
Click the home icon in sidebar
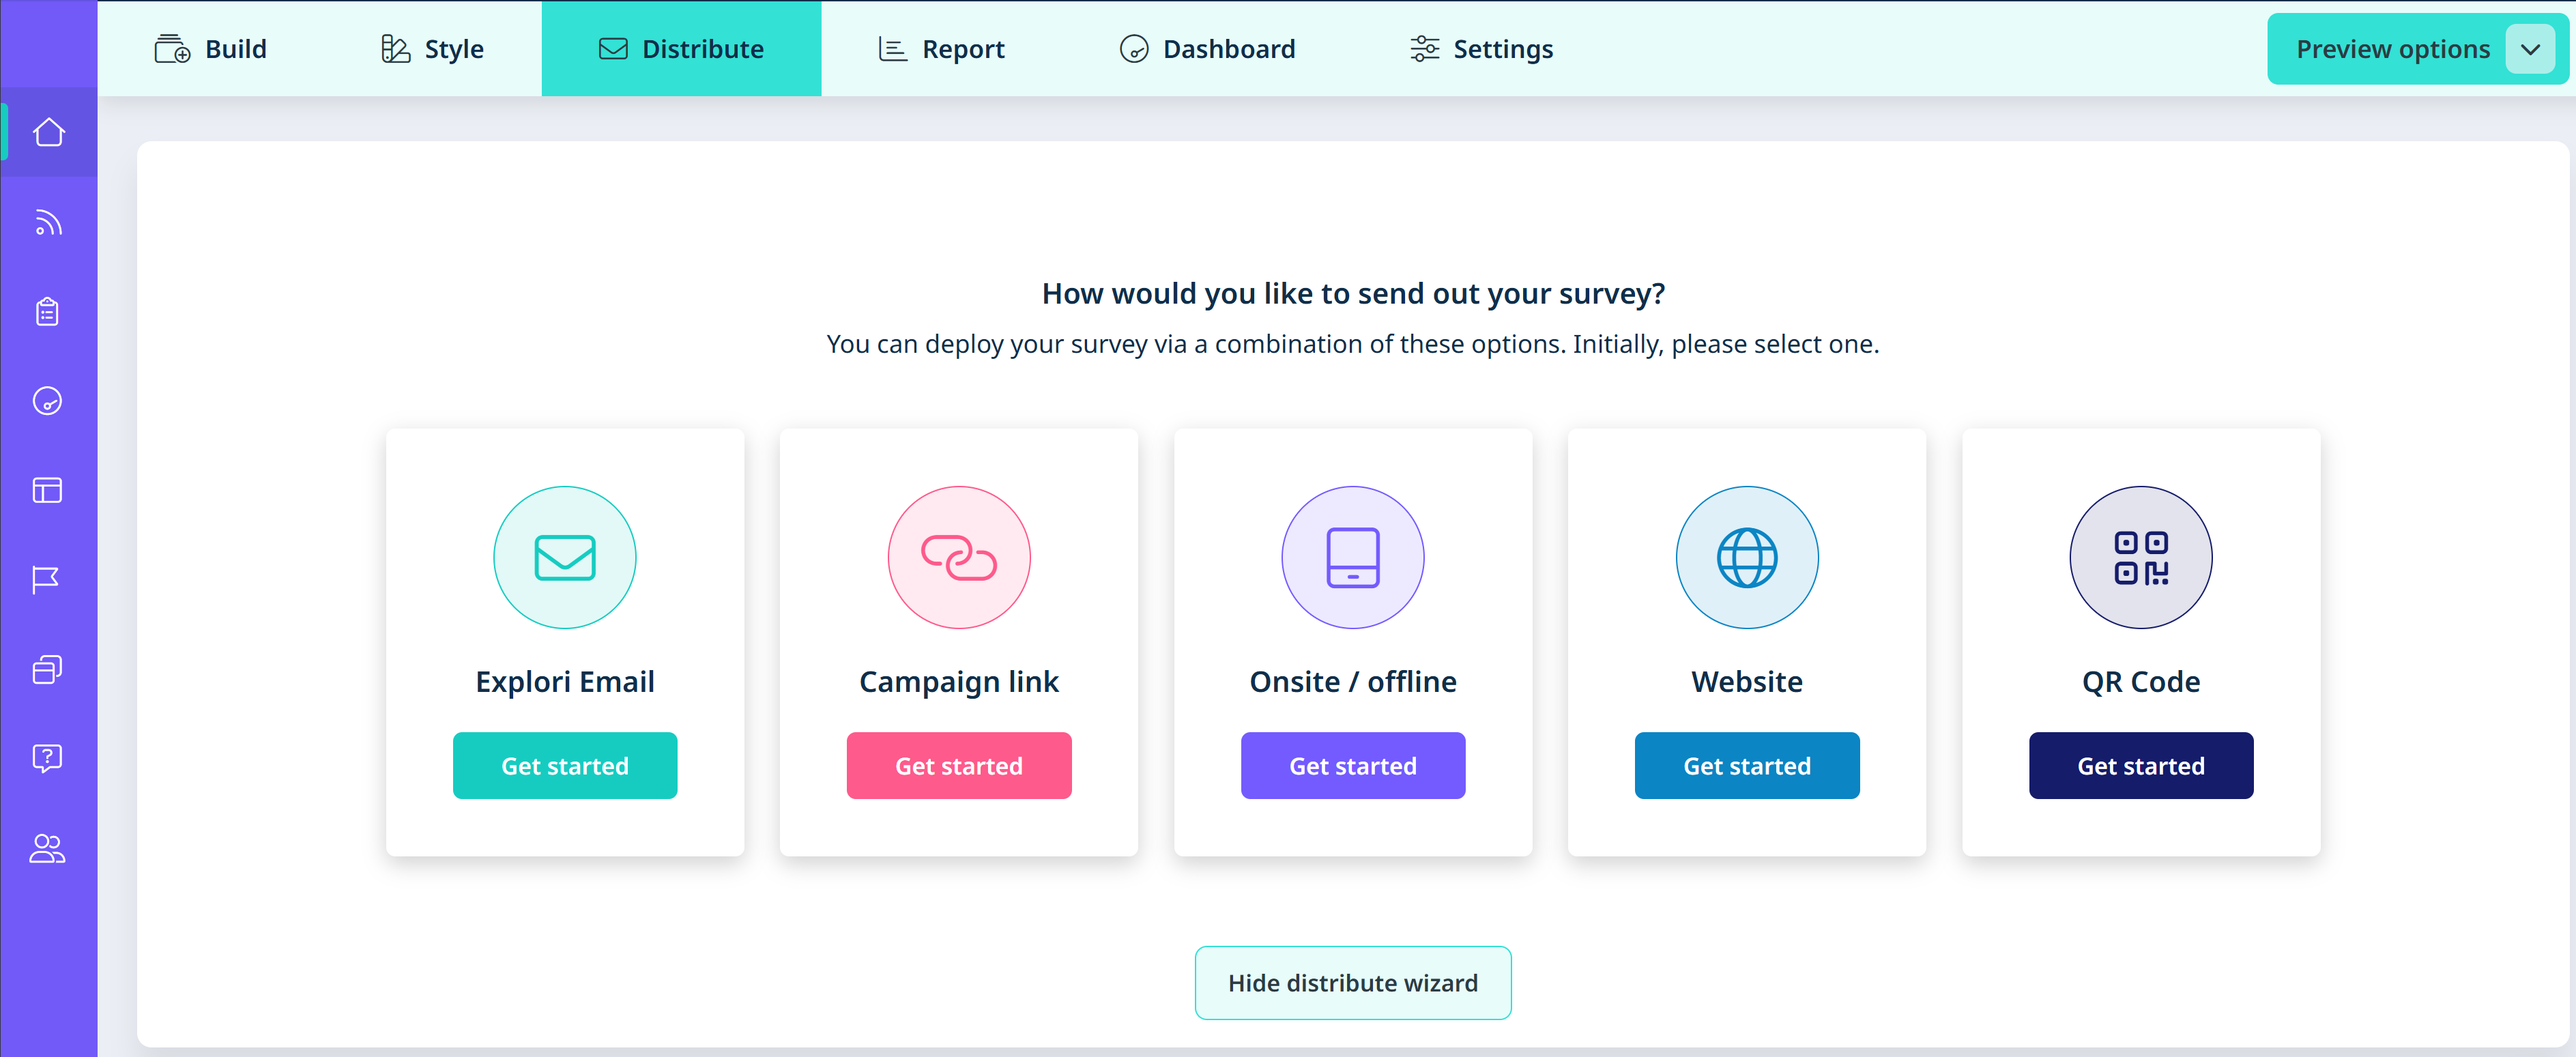click(48, 132)
